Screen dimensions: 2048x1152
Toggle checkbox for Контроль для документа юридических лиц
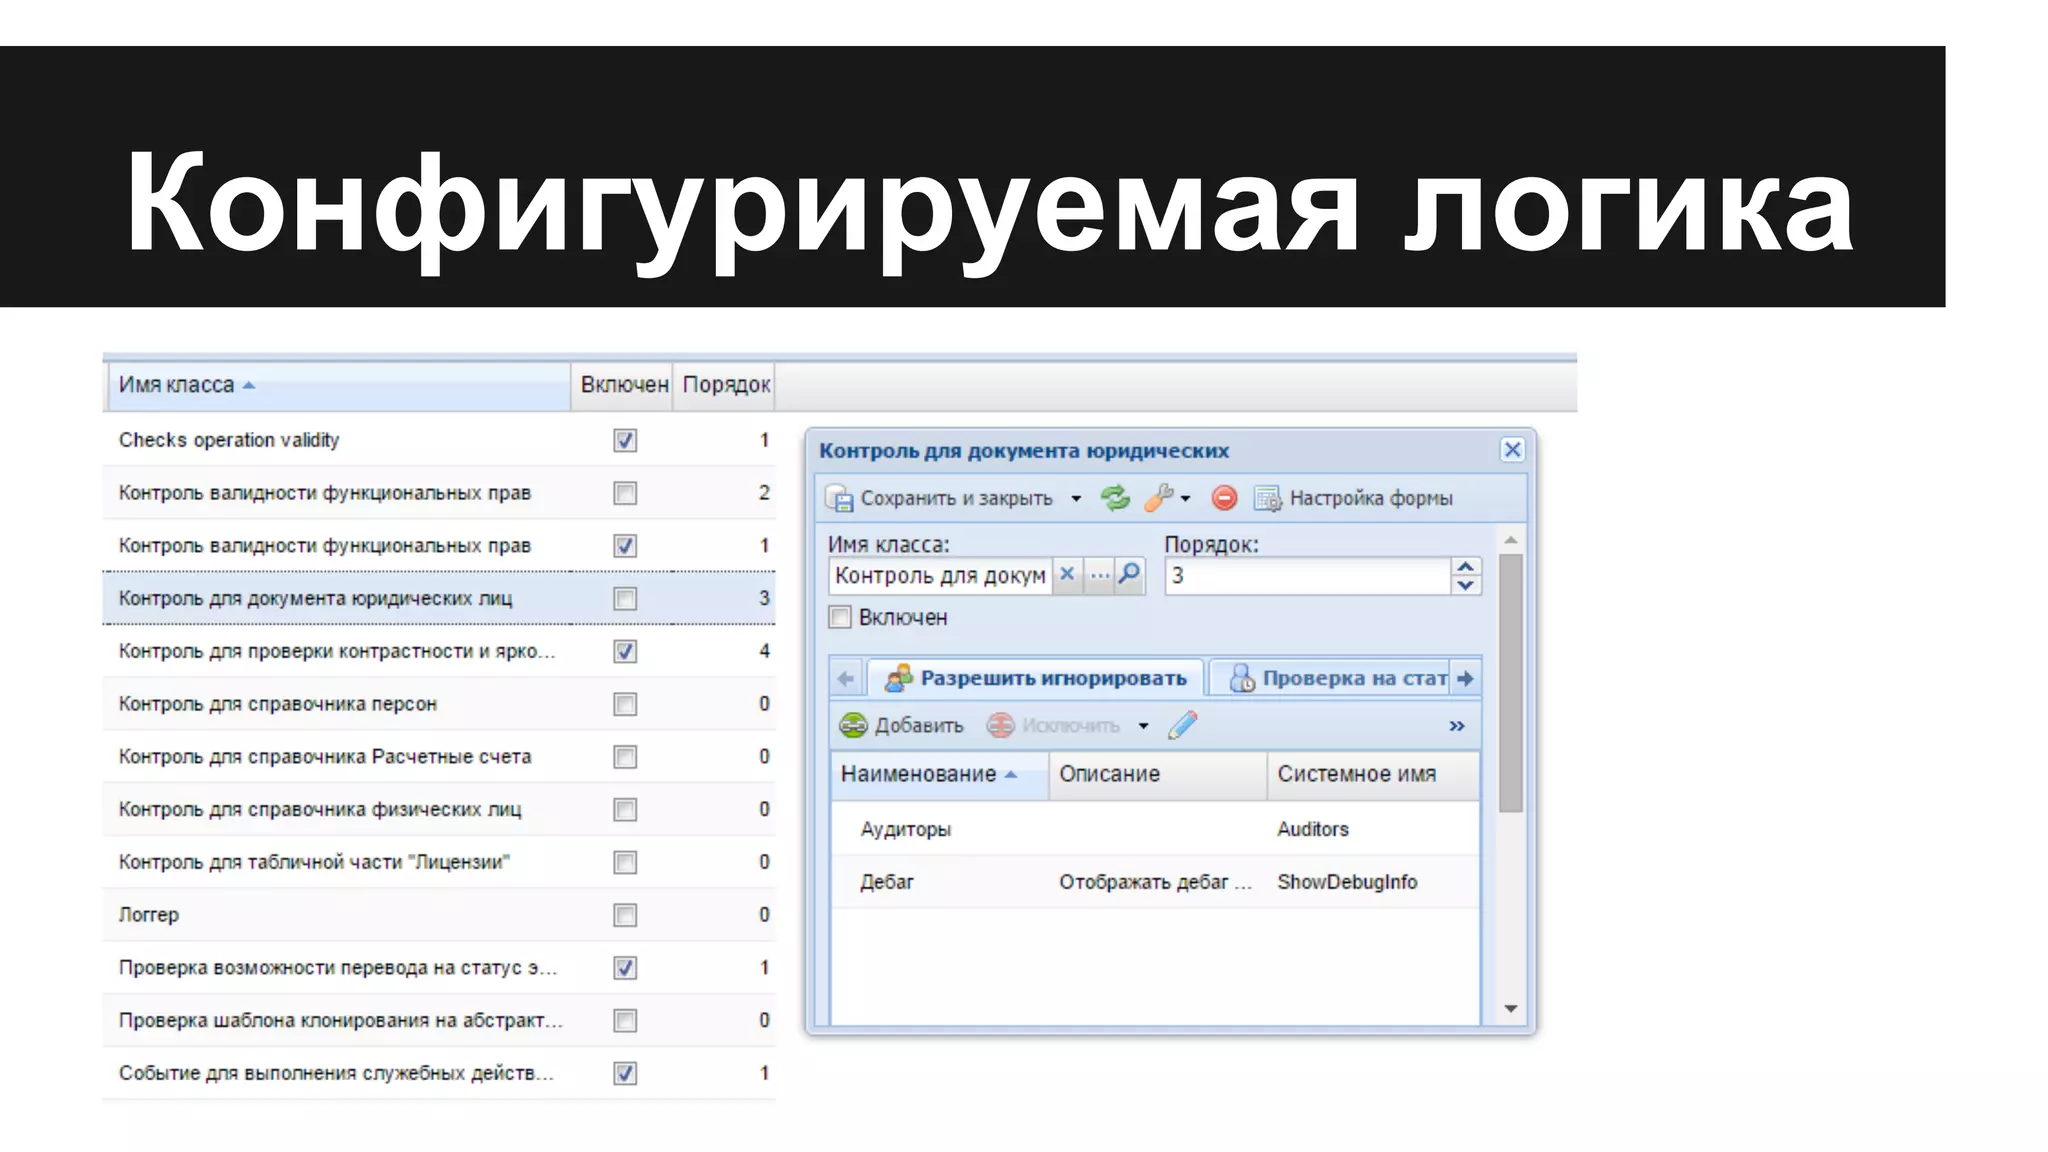coord(625,598)
